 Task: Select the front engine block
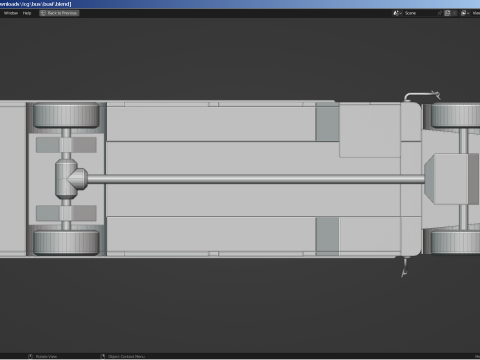point(452,179)
